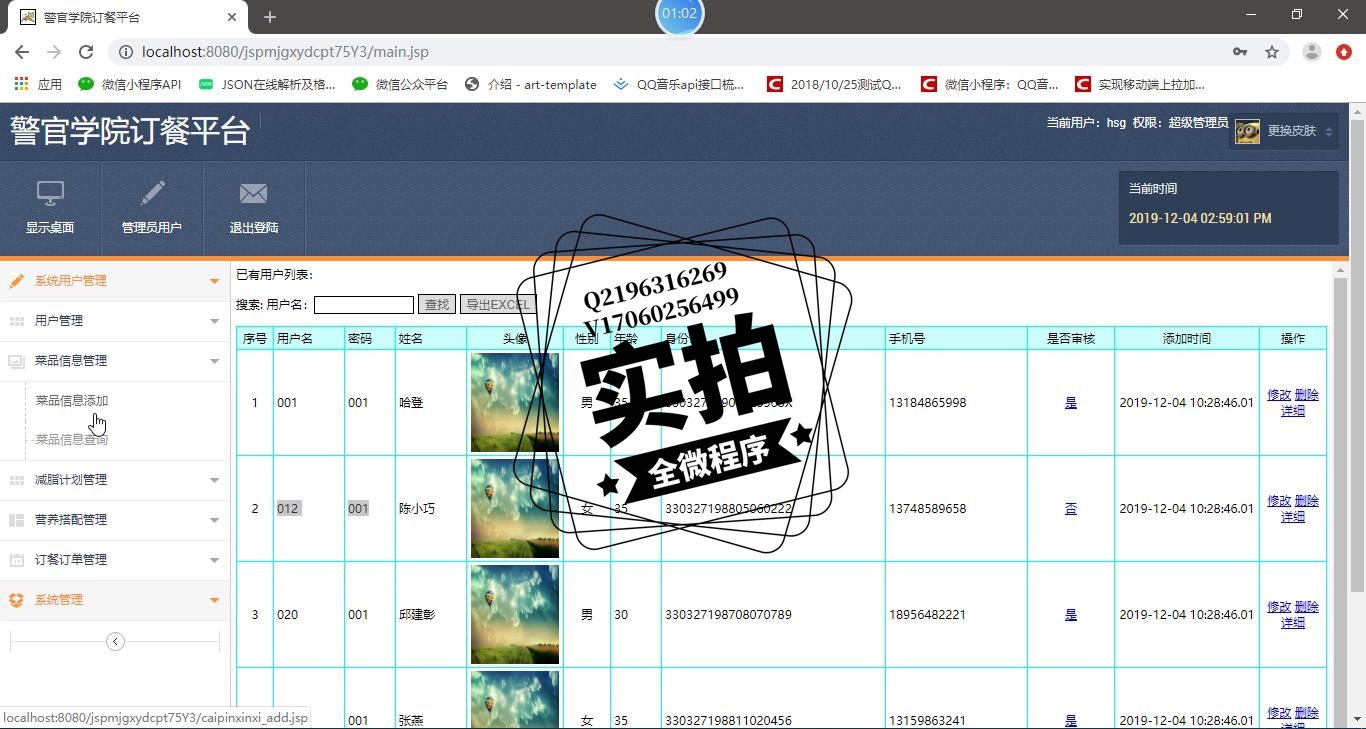
Task: Reload the page with the refresh icon
Action: pyautogui.click(x=86, y=52)
